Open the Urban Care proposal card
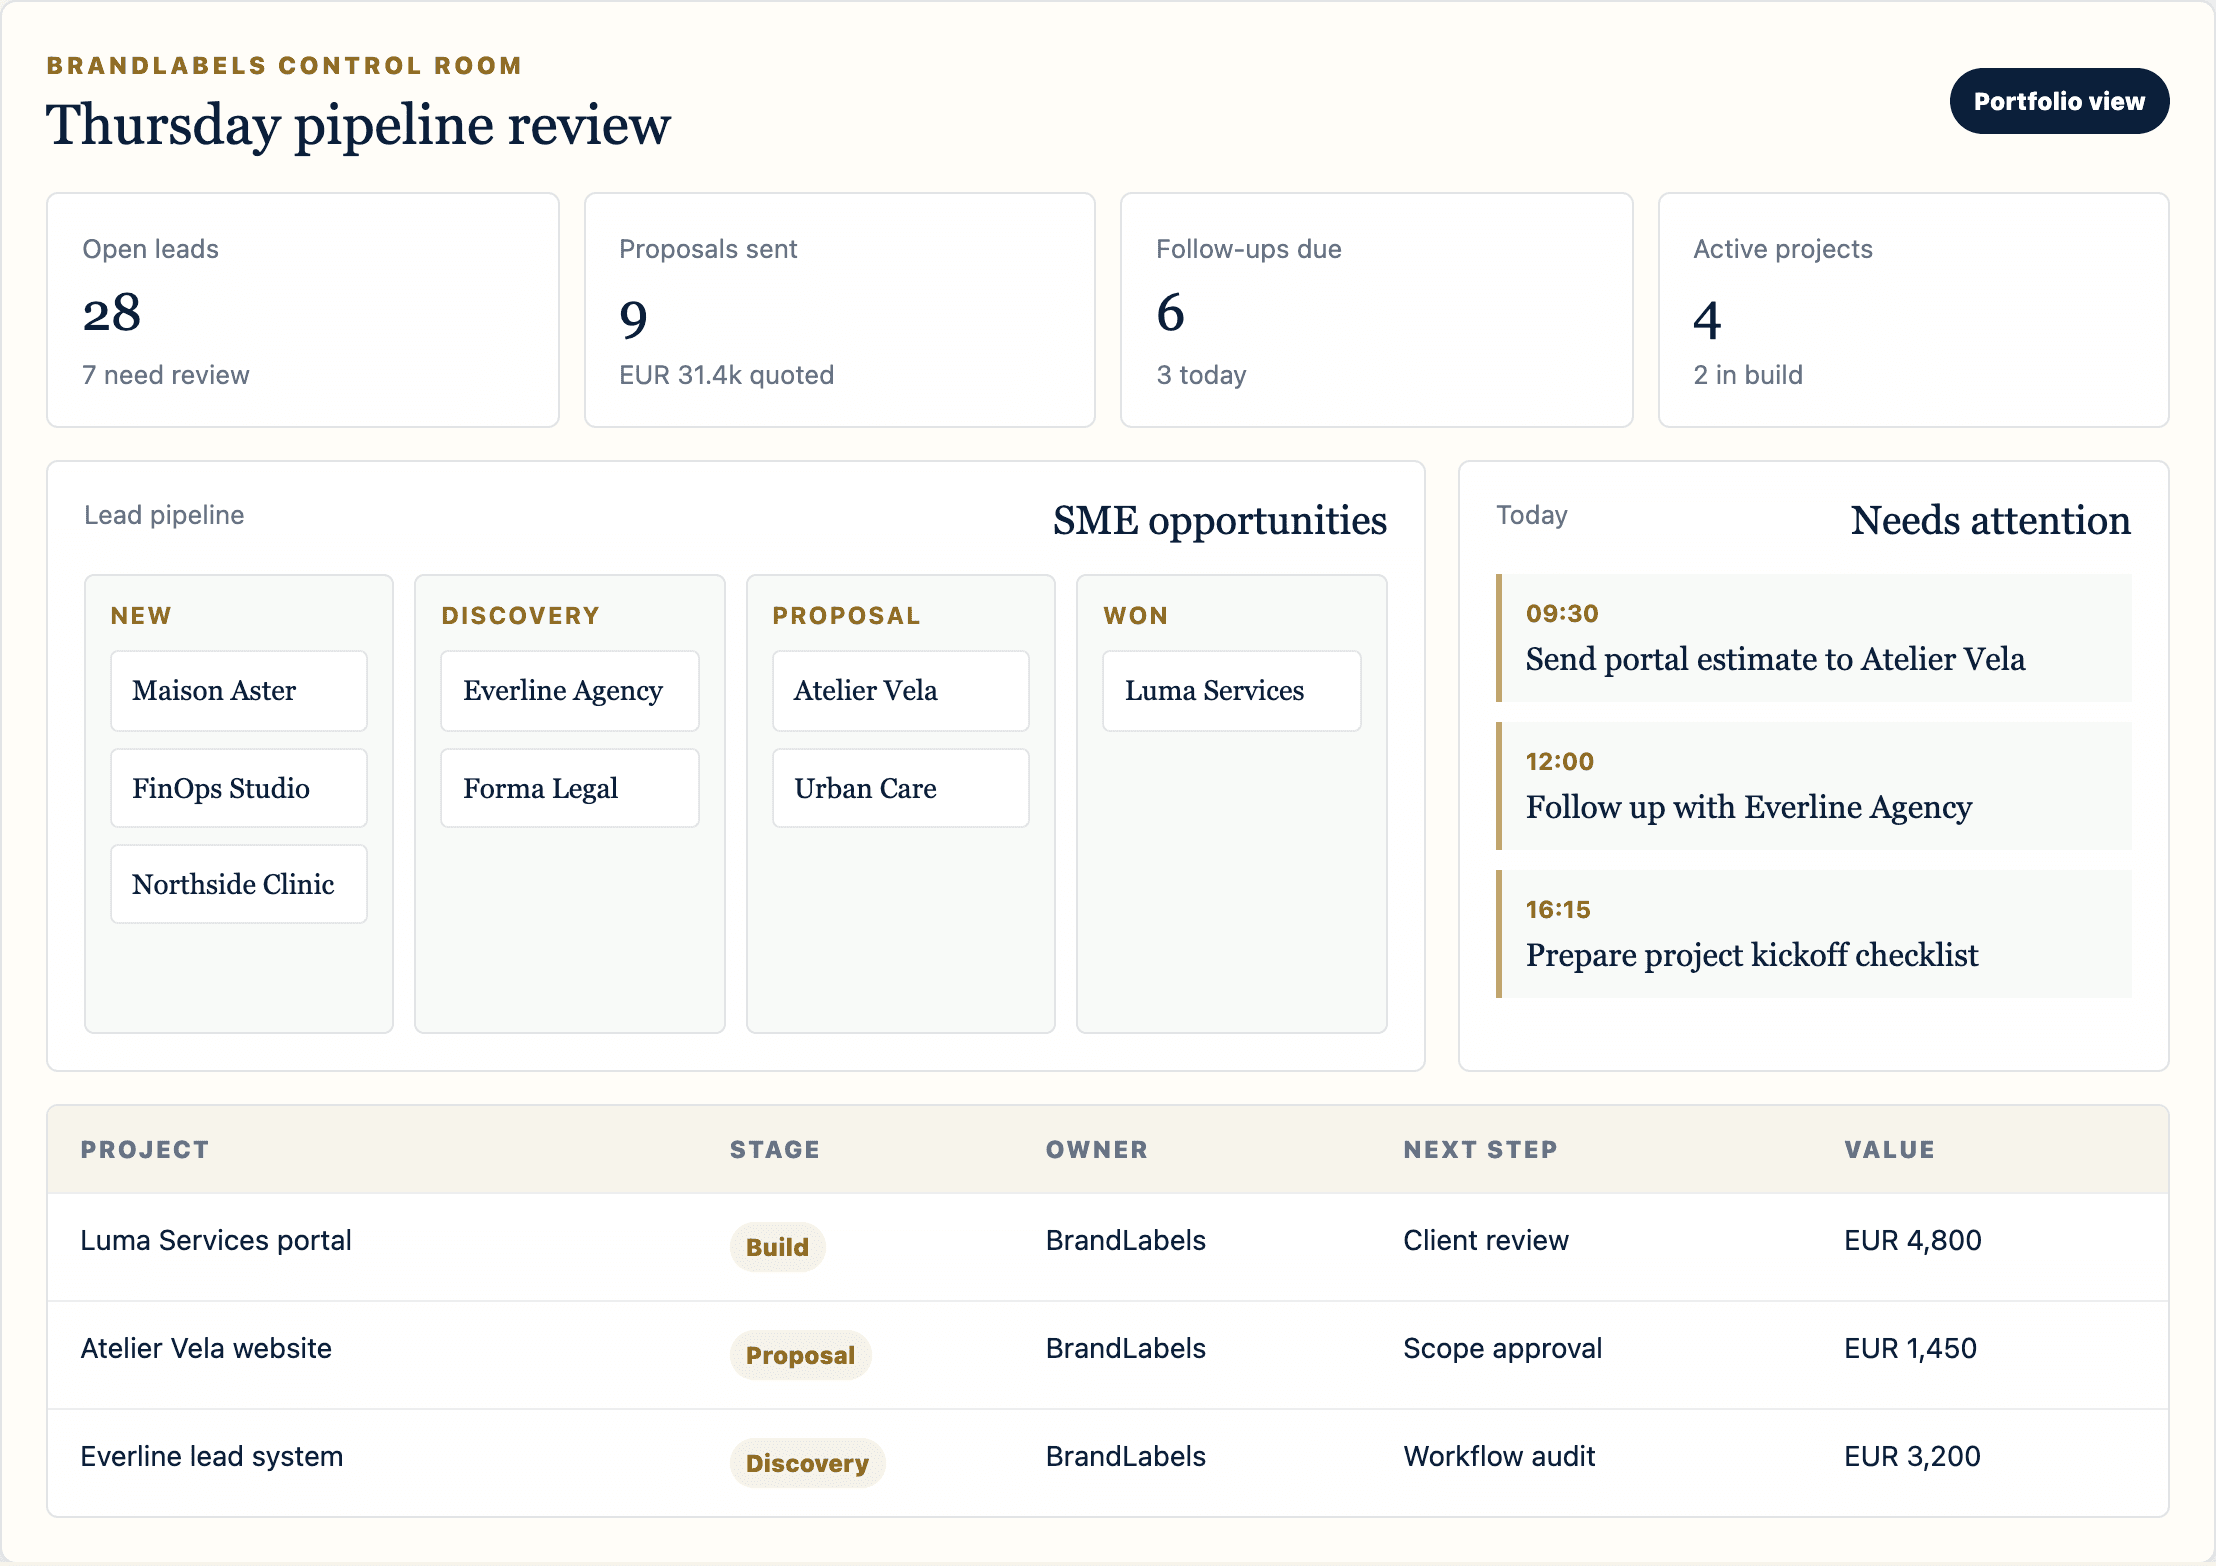The height and width of the screenshot is (1566, 2216). [901, 788]
